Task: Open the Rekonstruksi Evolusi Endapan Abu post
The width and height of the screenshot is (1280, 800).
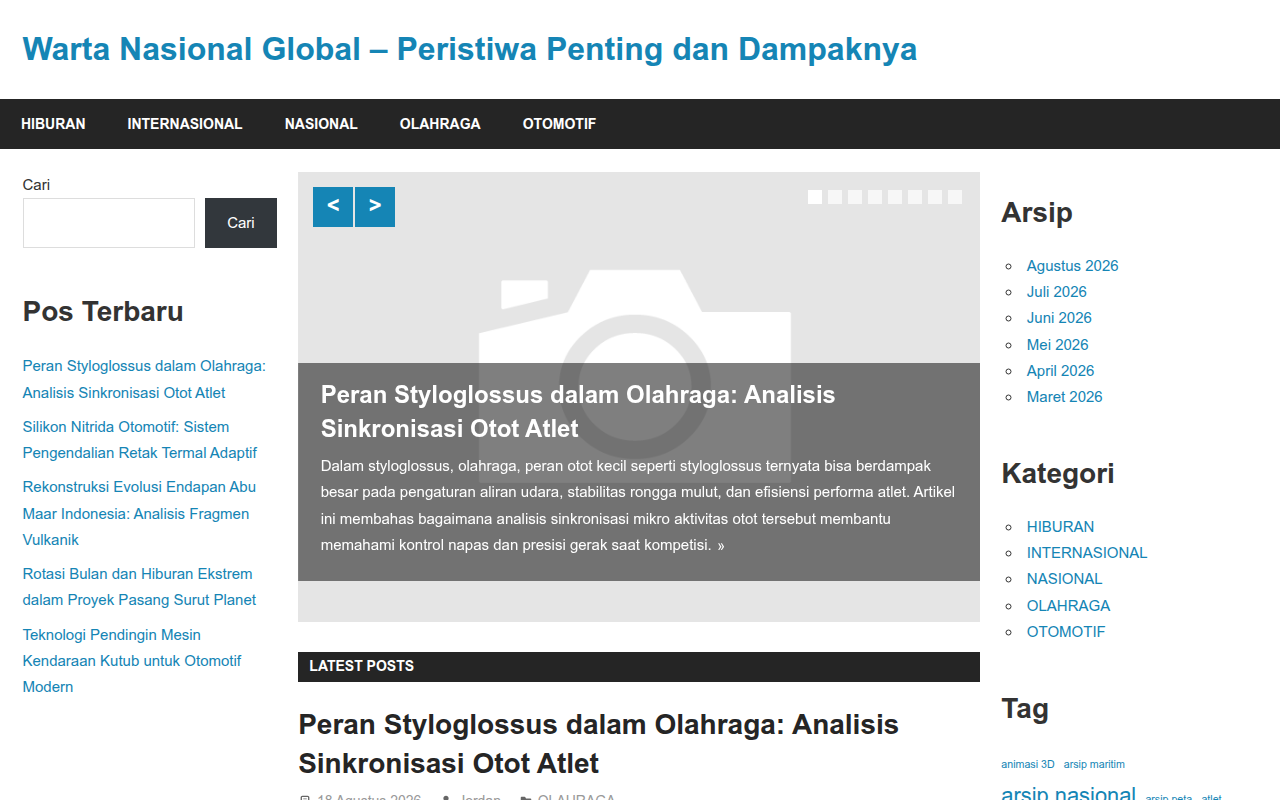Action: point(139,513)
